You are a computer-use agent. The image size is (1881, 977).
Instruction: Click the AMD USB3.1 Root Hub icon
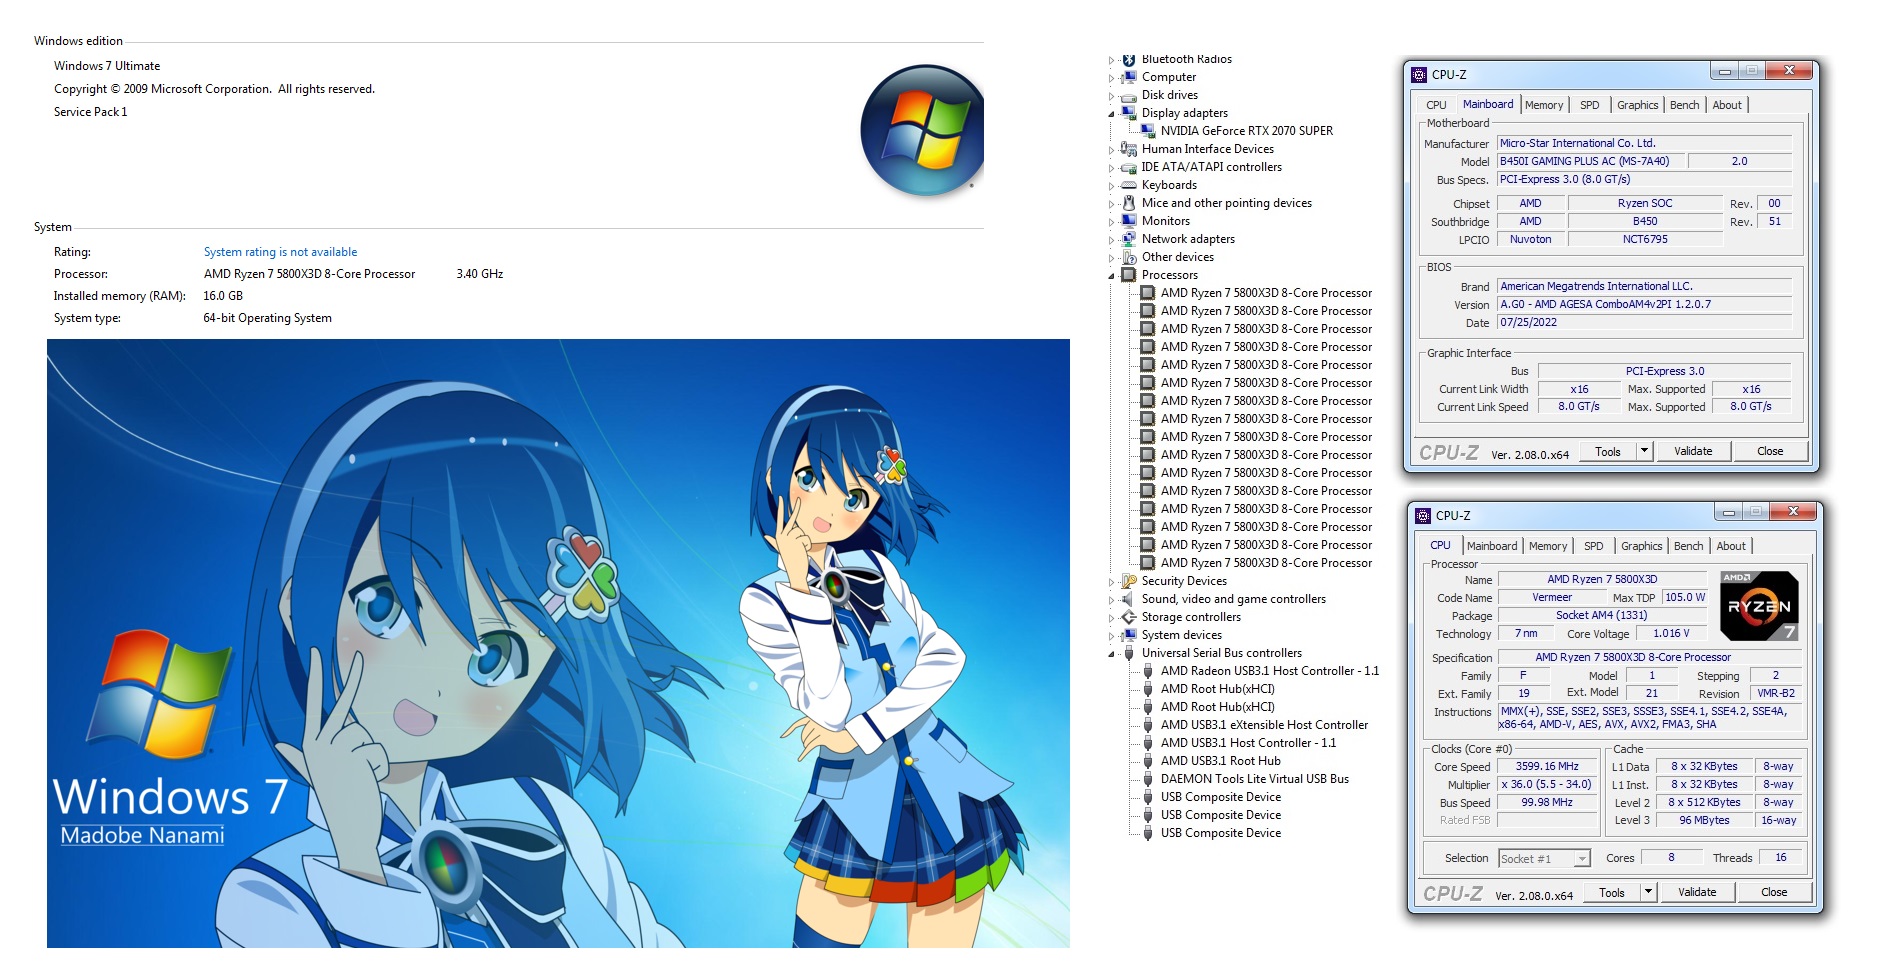pos(1148,761)
